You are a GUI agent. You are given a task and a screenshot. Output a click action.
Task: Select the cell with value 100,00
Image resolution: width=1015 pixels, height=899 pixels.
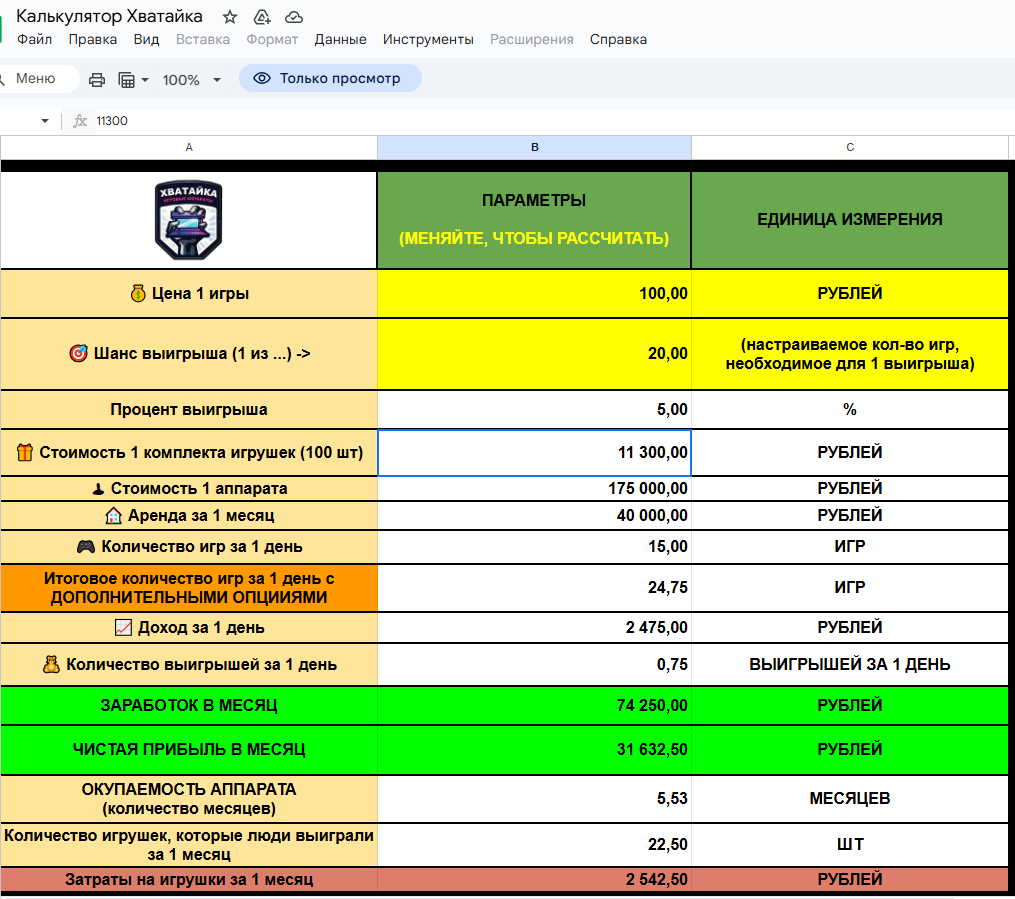click(534, 294)
